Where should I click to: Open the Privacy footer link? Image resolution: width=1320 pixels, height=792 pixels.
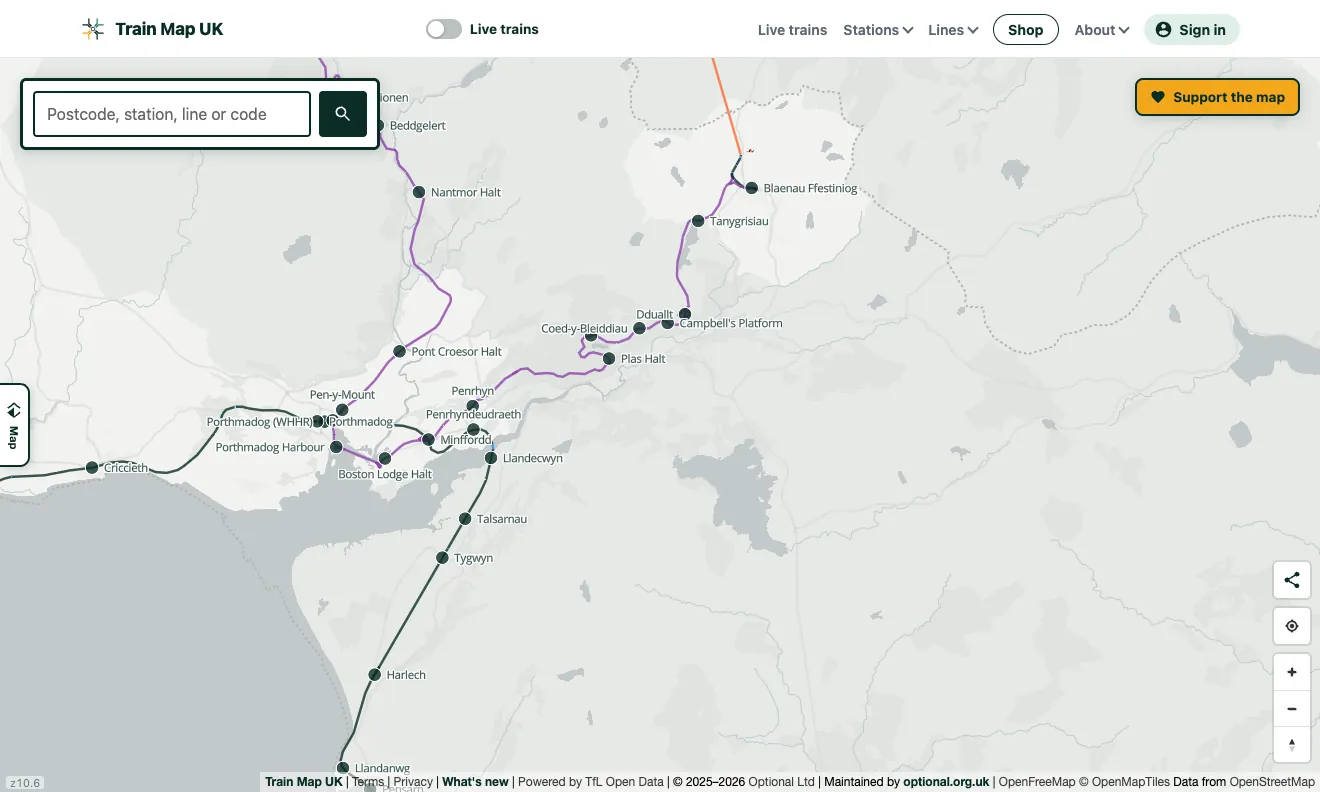[x=413, y=782]
